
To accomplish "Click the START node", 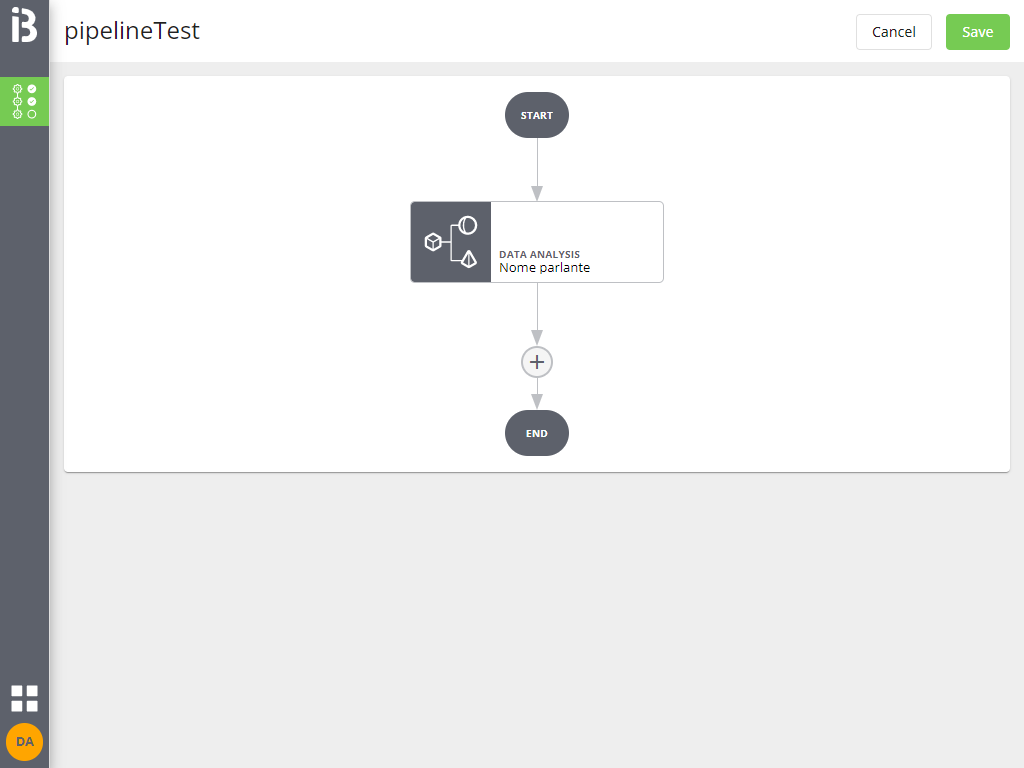I will click(x=537, y=115).
